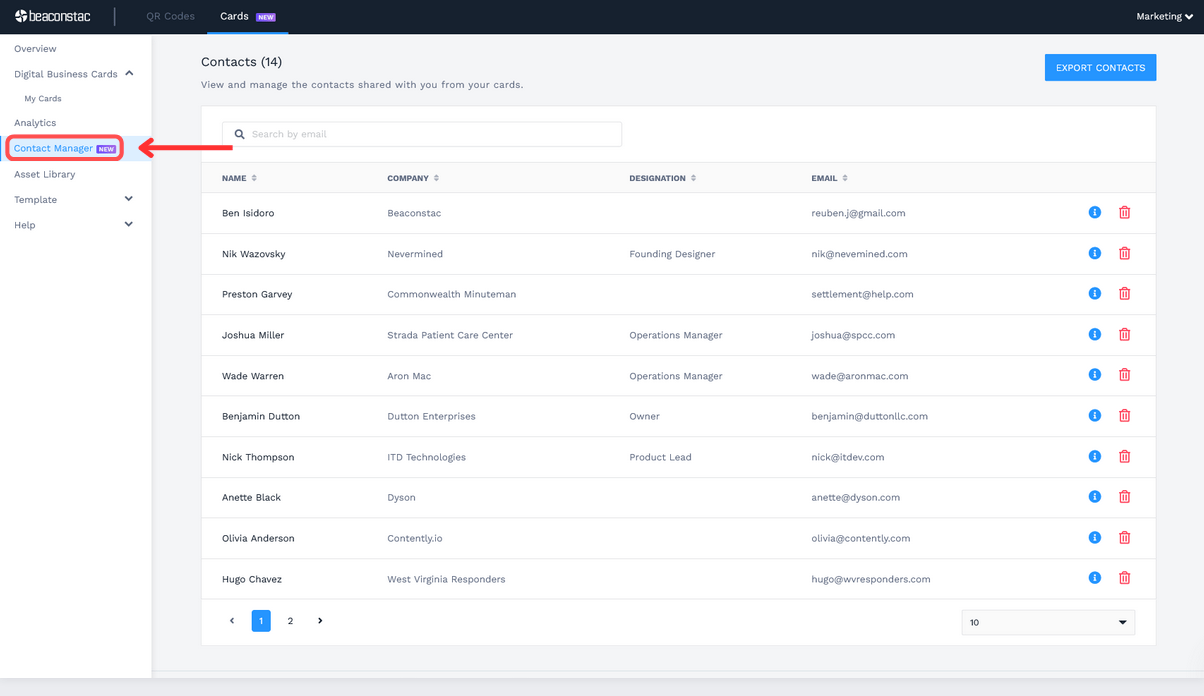Delete the Nik Wazovsky contact
This screenshot has height=696, width=1204.
pyautogui.click(x=1124, y=253)
